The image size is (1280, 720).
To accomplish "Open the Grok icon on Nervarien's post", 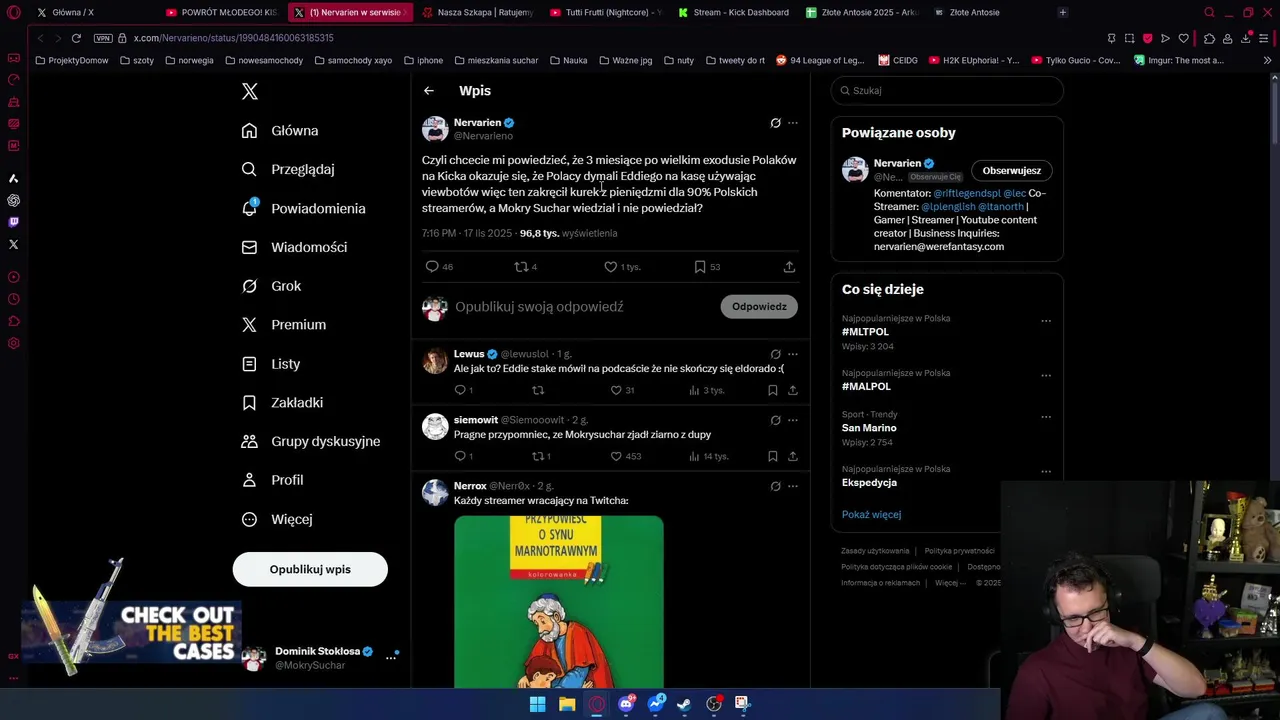I will click(775, 123).
